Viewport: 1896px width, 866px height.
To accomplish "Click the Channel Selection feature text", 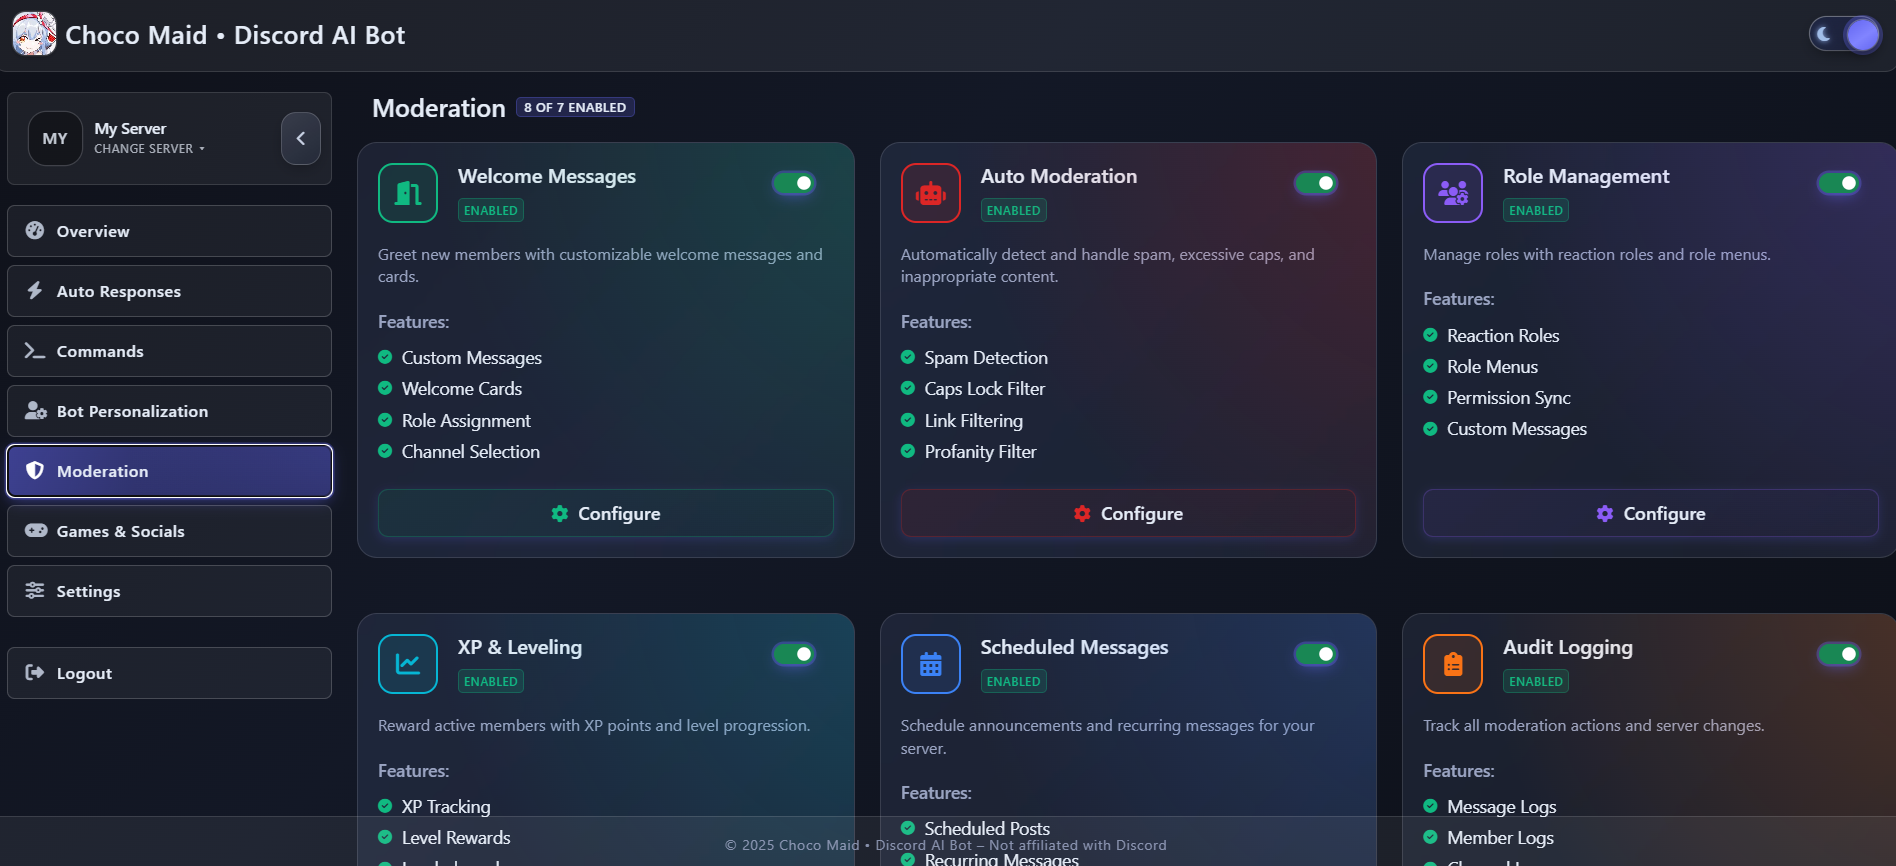I will point(471,452).
